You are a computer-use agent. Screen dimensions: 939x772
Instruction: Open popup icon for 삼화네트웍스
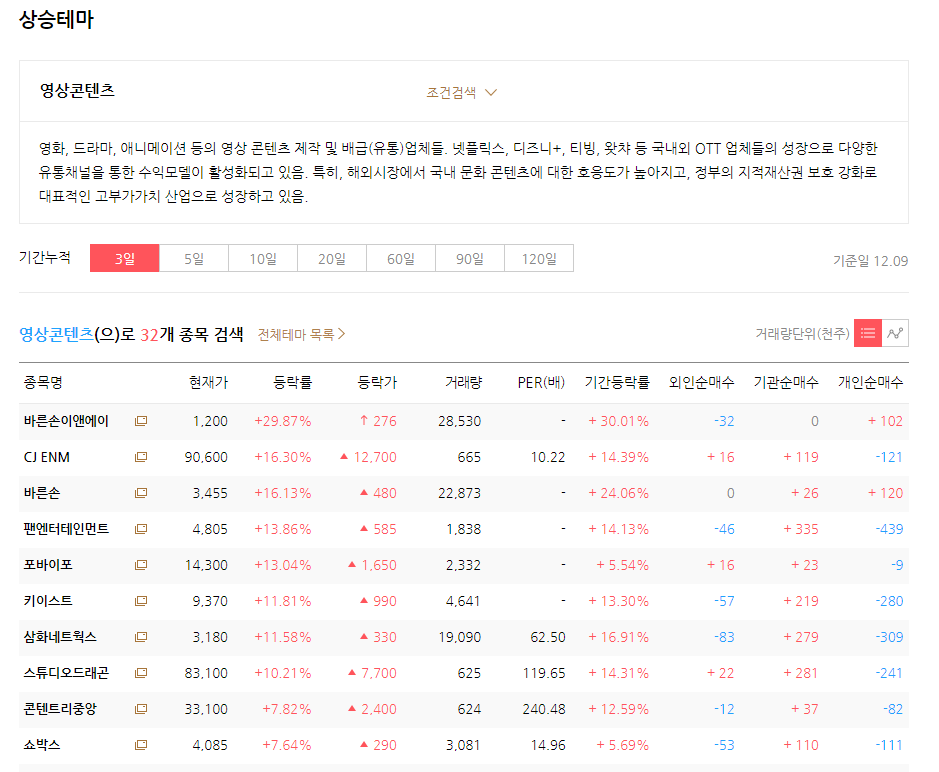(x=141, y=637)
